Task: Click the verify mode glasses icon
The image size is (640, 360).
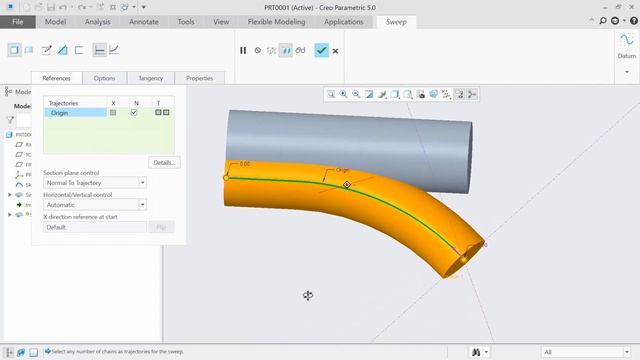Action: 300,50
